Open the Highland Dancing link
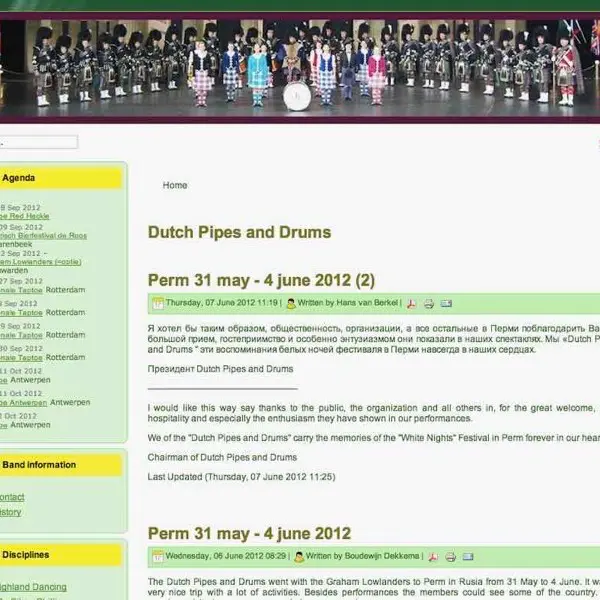Image resolution: width=600 pixels, height=600 pixels. [x=33, y=587]
